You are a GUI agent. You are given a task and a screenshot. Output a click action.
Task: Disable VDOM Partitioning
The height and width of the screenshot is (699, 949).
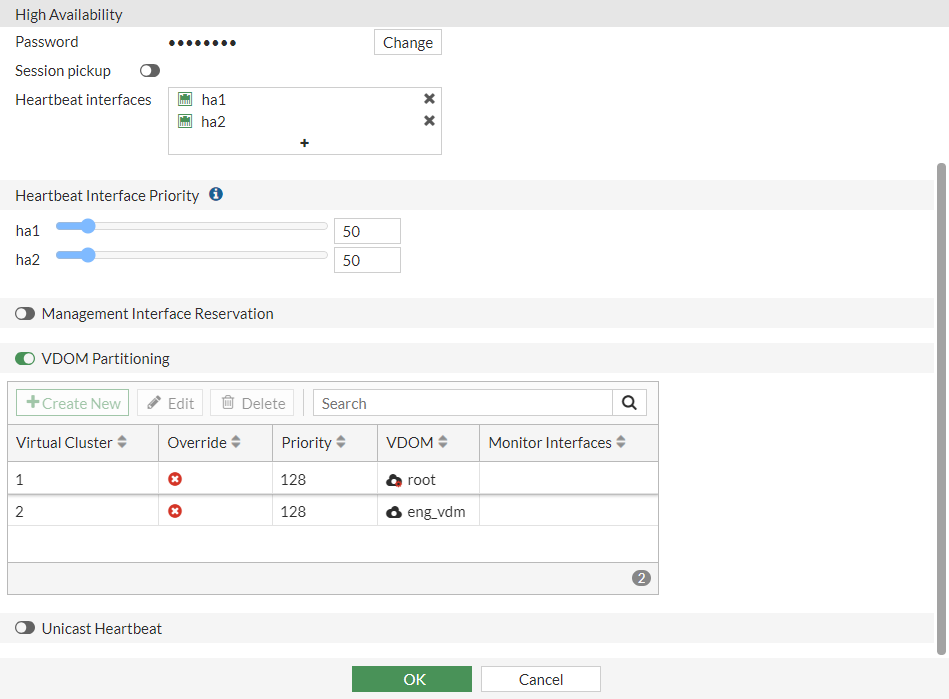tap(25, 357)
